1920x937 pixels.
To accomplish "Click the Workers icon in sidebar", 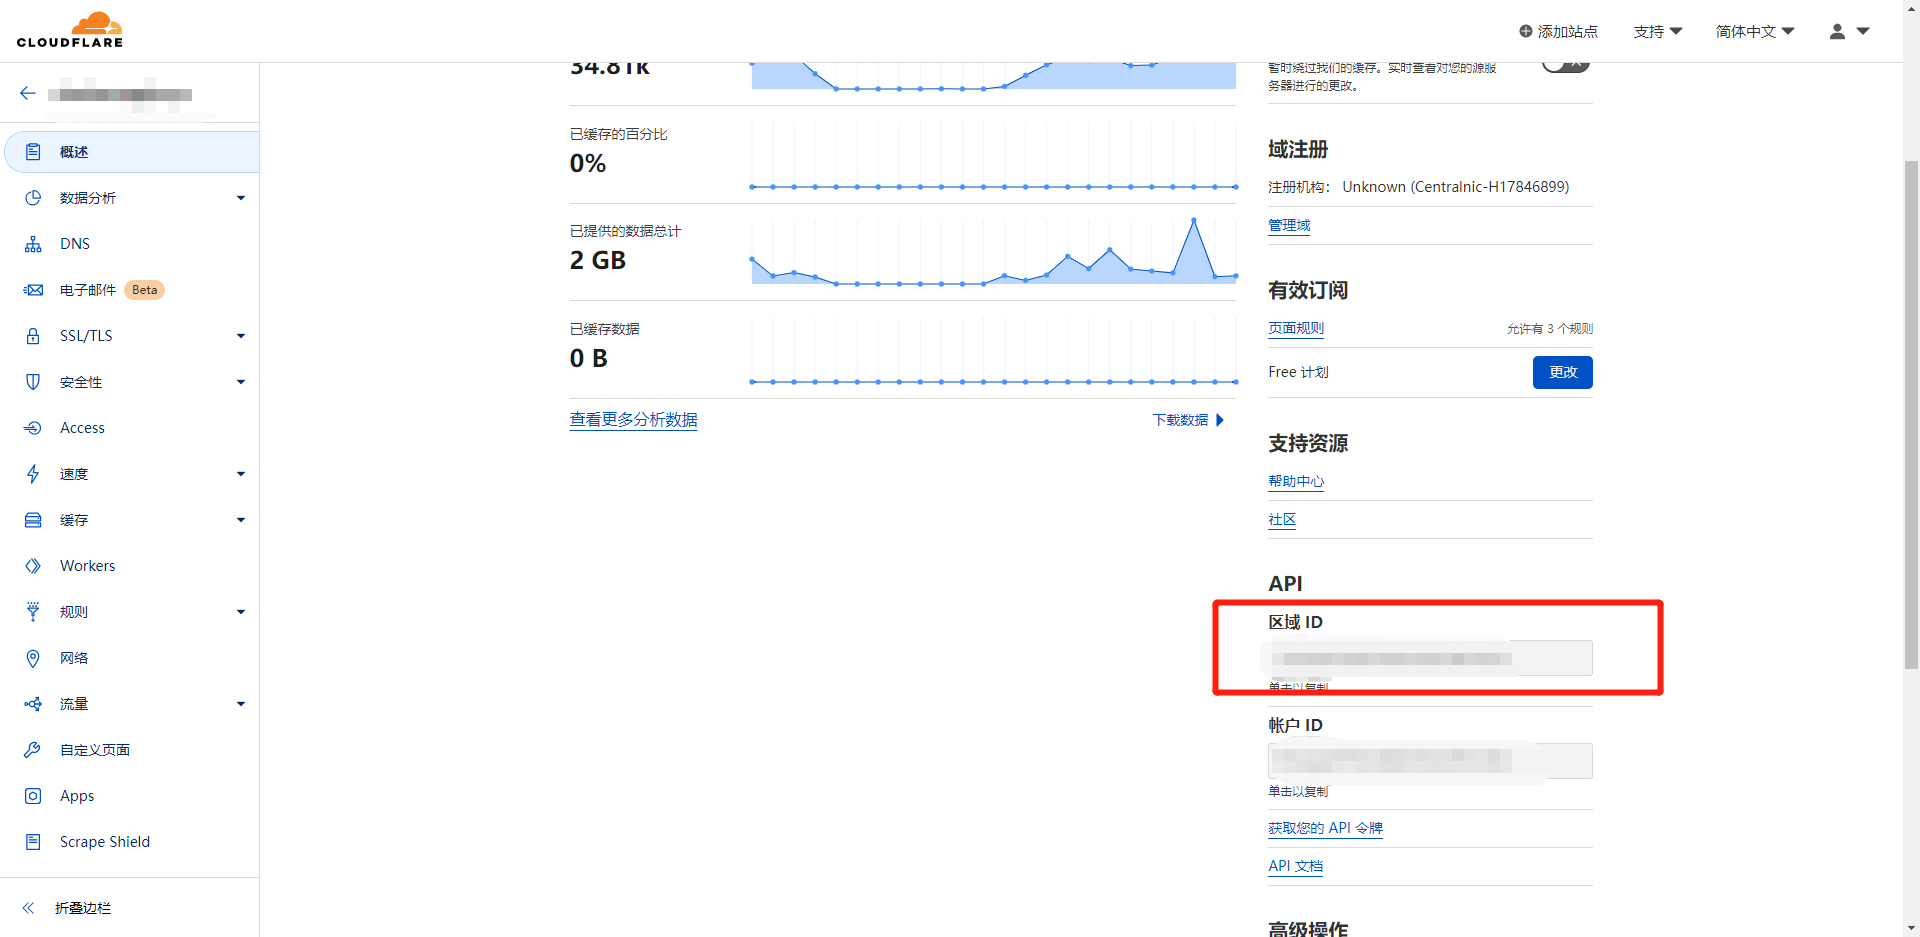I will point(33,566).
